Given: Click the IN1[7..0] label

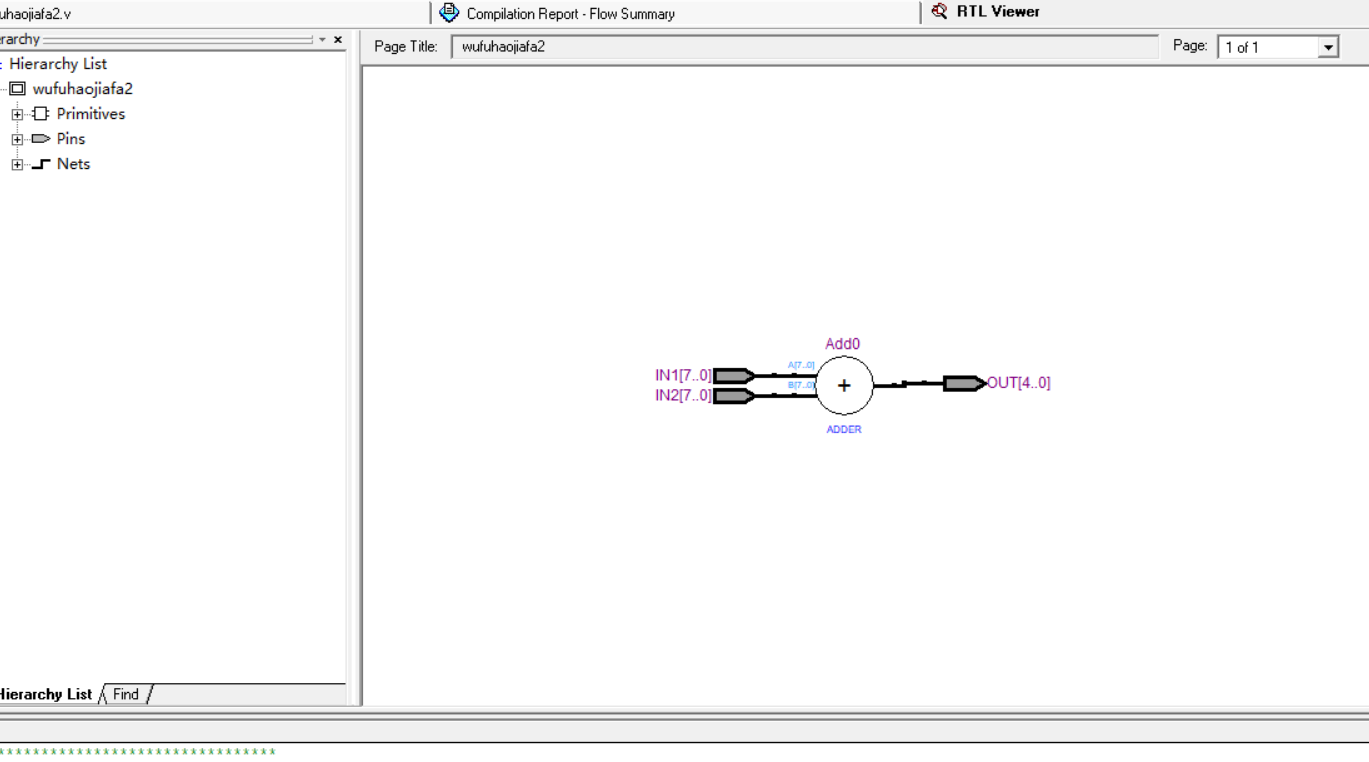Looking at the screenshot, I should pyautogui.click(x=683, y=375).
